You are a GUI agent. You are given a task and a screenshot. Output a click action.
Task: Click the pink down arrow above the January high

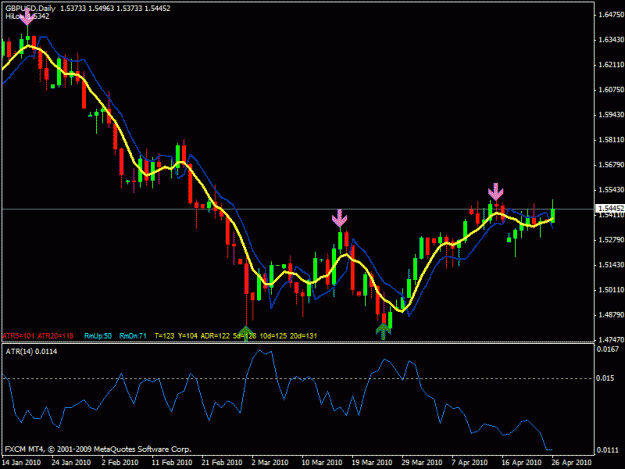(x=27, y=17)
